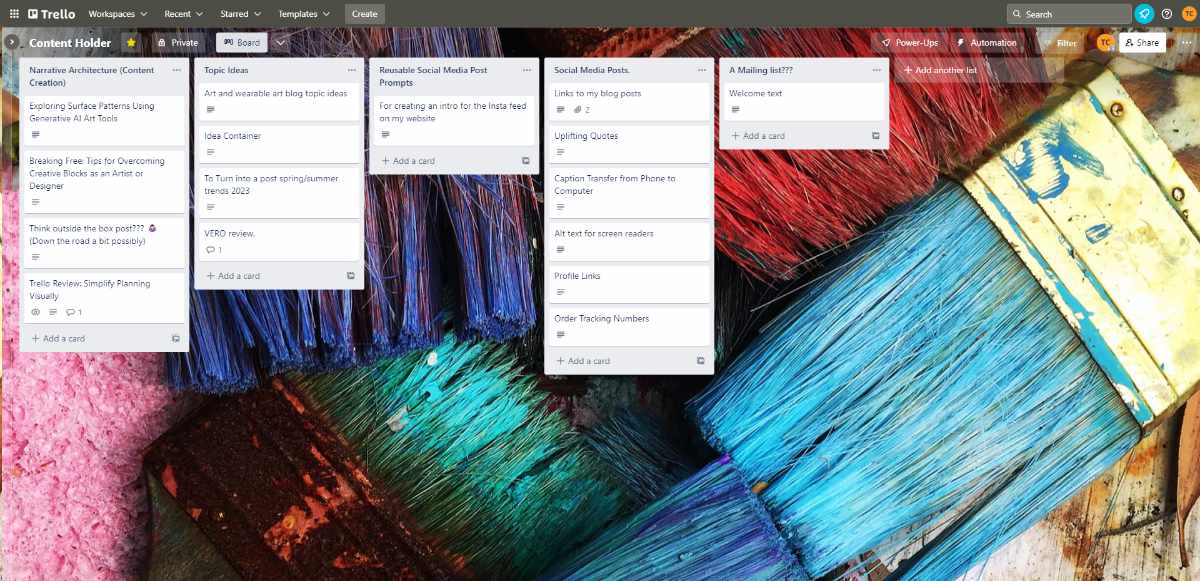The width and height of the screenshot is (1200, 581).
Task: Click the Trello logo
Action: (48, 13)
